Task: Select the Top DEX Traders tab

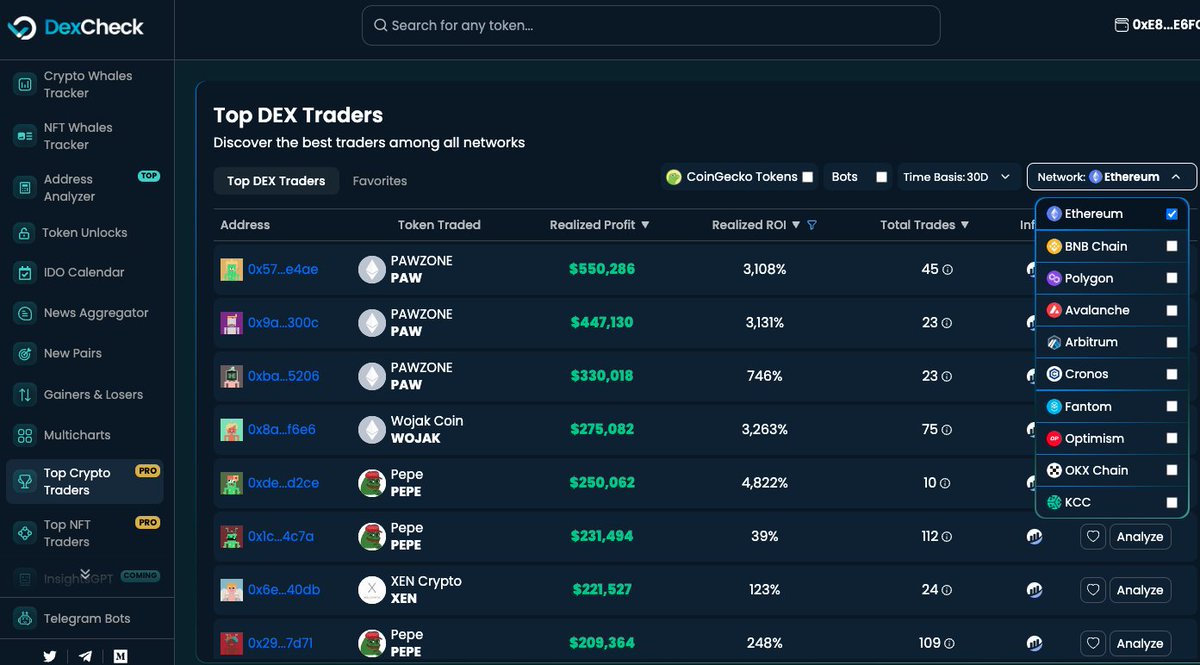Action: pyautogui.click(x=275, y=181)
